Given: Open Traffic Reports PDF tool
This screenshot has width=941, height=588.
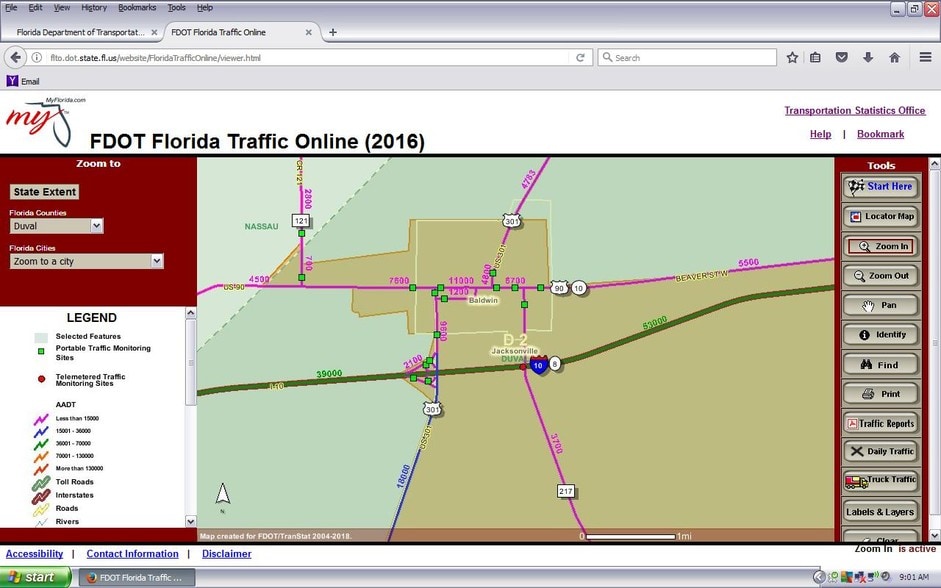Looking at the screenshot, I should (x=881, y=424).
